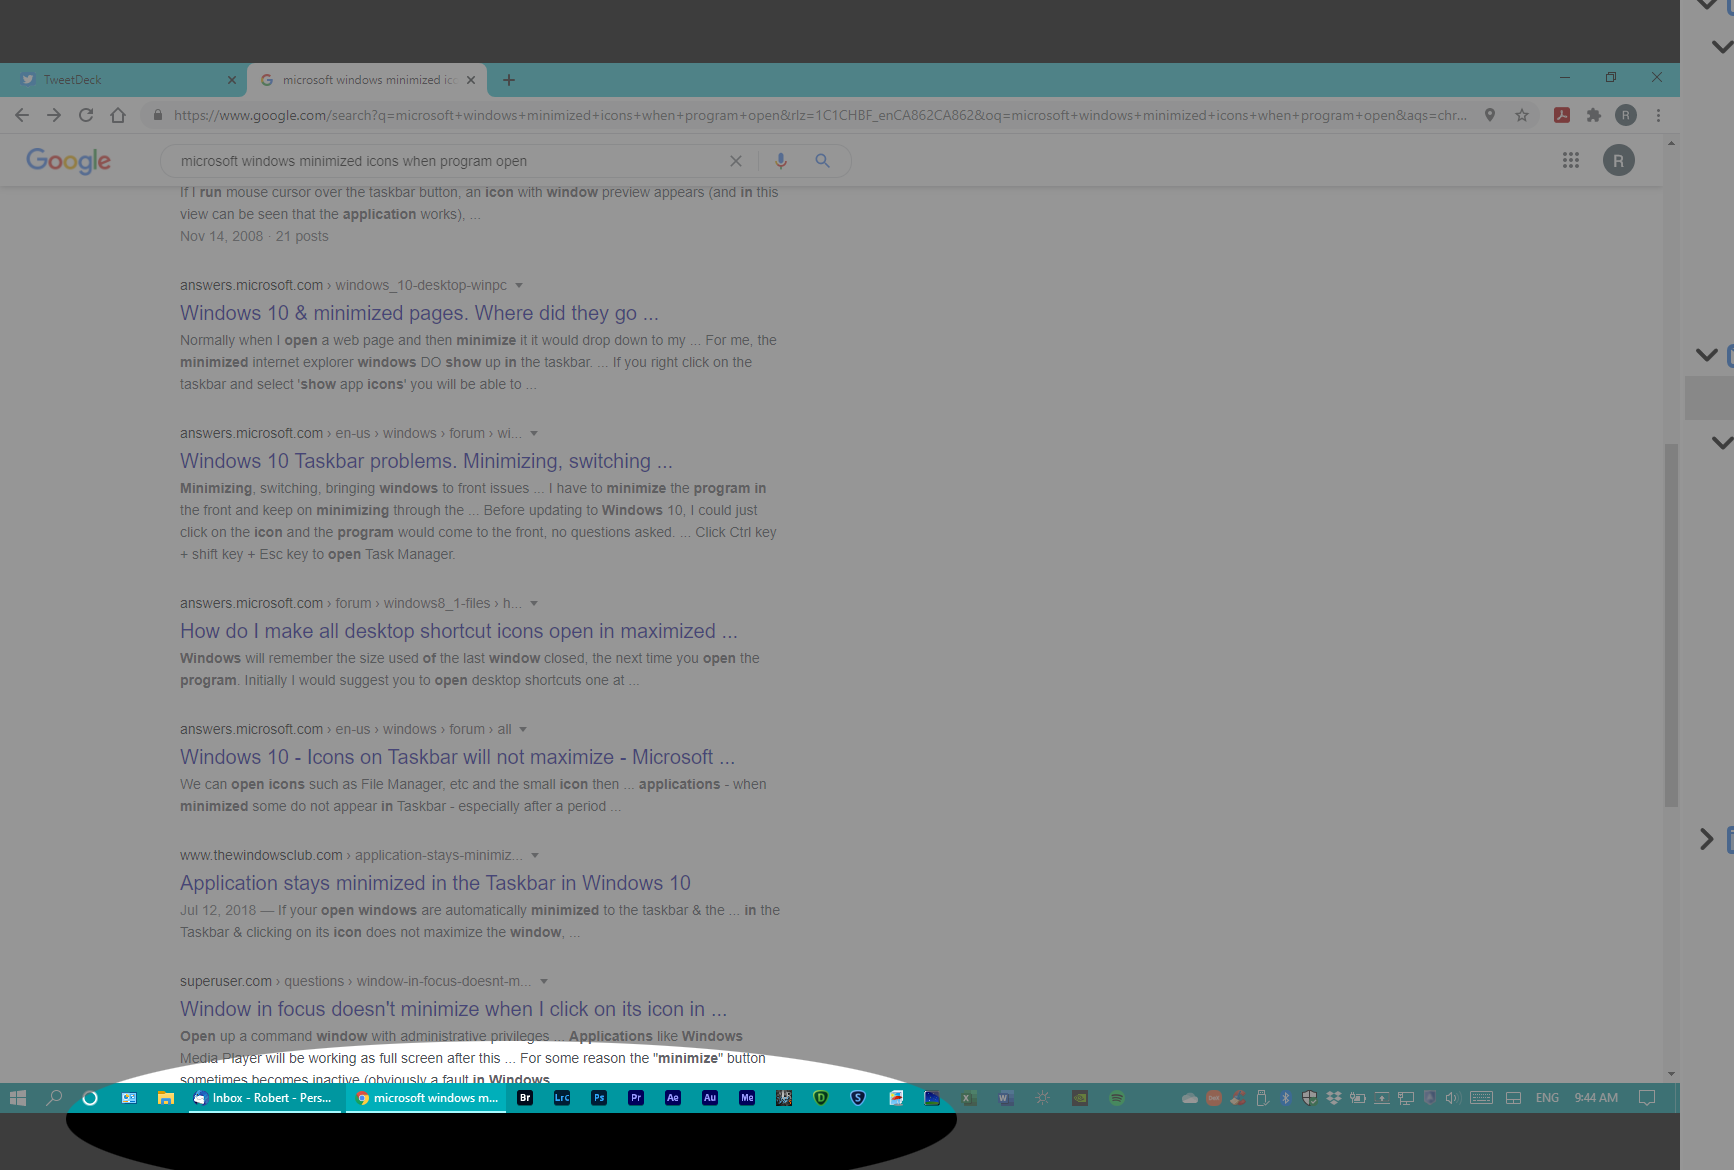Go to the Chrome home page

pos(118,115)
